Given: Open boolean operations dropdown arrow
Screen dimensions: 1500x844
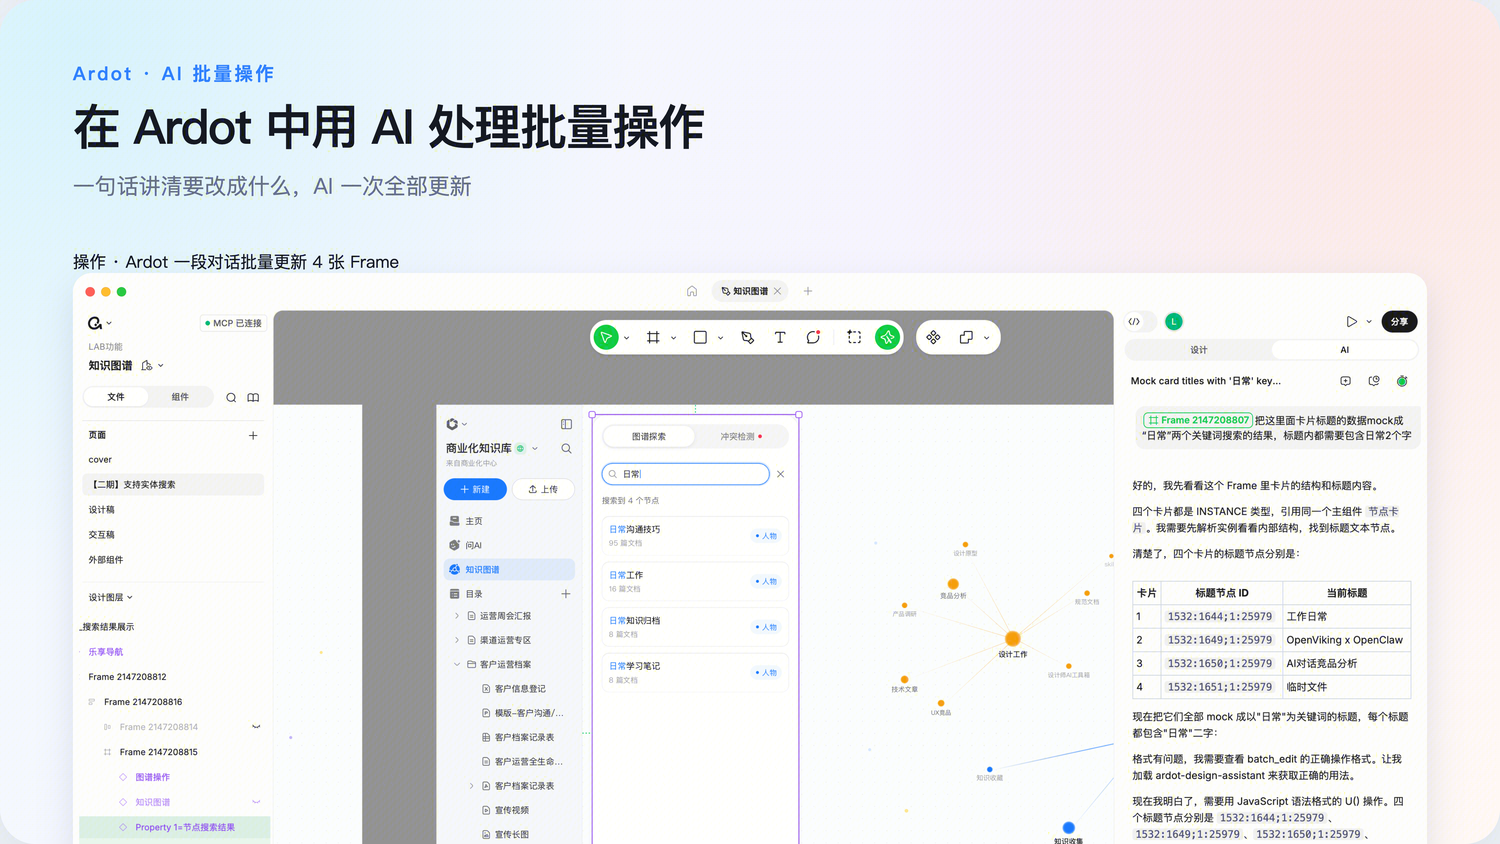Looking at the screenshot, I should click(x=987, y=338).
